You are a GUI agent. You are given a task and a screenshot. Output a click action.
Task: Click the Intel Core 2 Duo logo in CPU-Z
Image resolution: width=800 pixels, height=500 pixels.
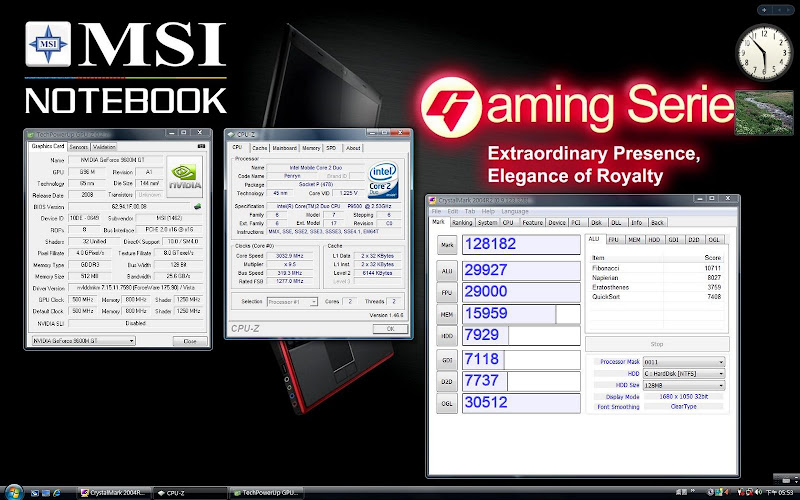(x=383, y=180)
